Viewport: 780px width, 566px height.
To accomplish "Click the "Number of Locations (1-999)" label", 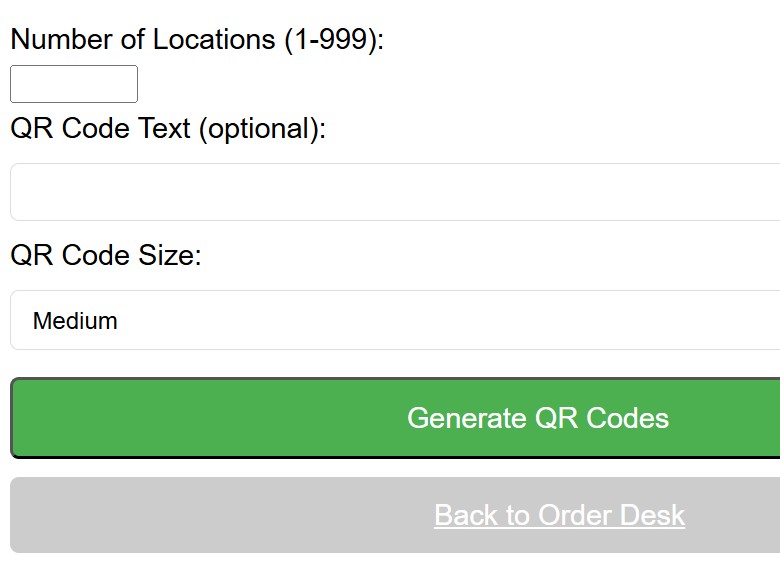I will pos(197,40).
